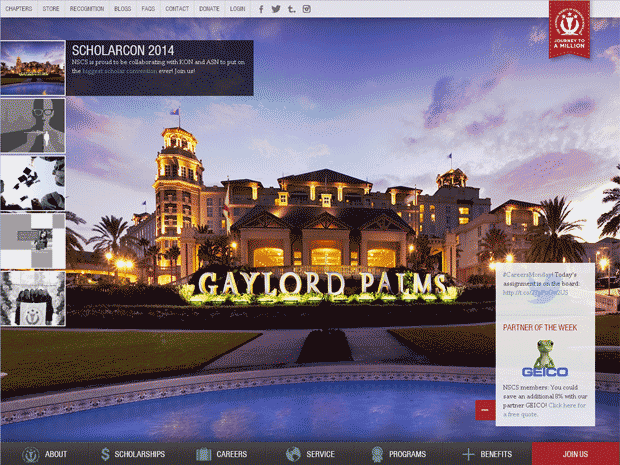Open the Recognition menu item
Image resolution: width=620 pixels, height=465 pixels.
point(87,9)
